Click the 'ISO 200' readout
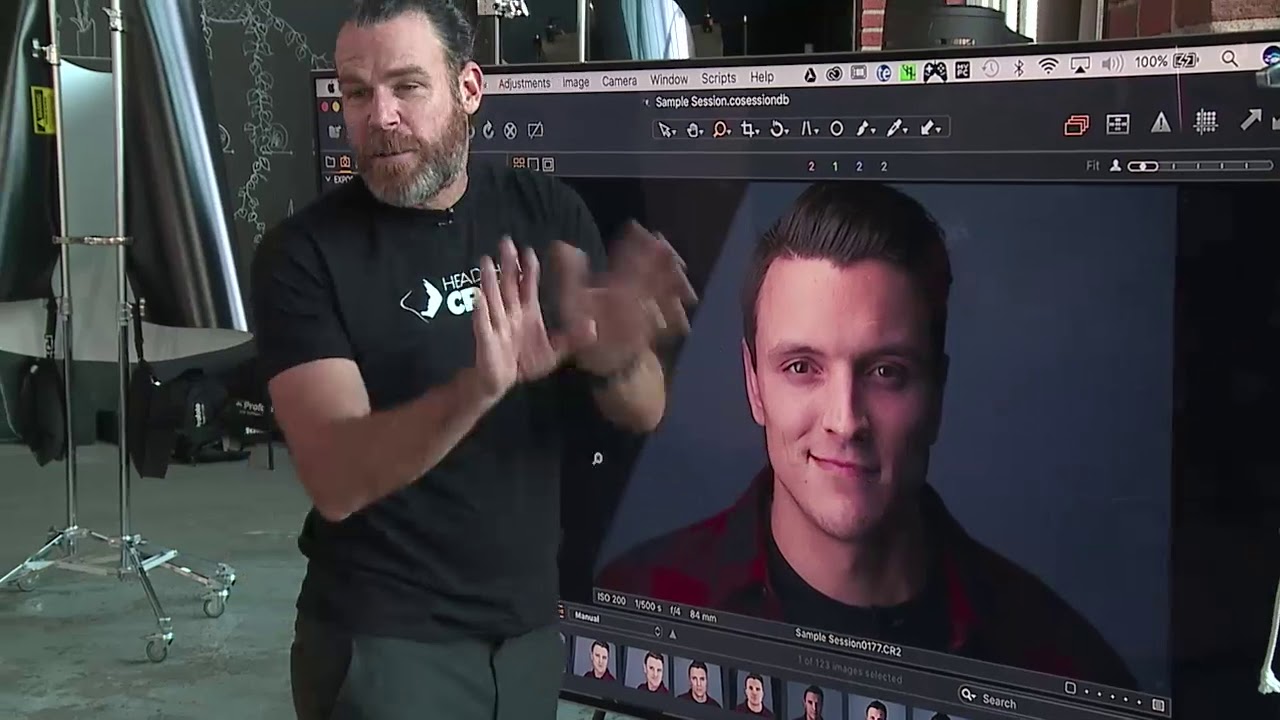1280x720 pixels. click(x=612, y=598)
